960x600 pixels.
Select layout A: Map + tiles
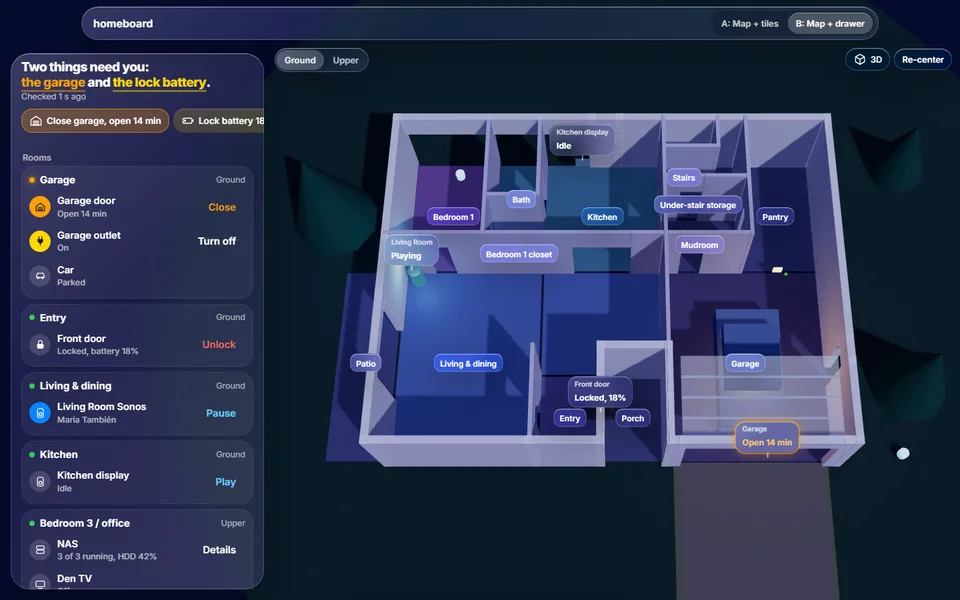(x=749, y=23)
